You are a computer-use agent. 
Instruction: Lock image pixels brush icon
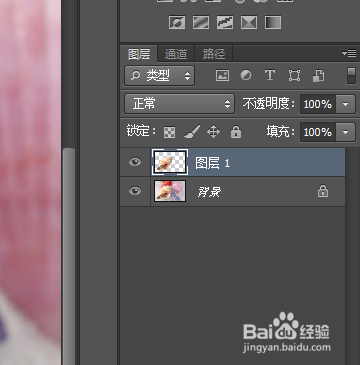tap(192, 132)
